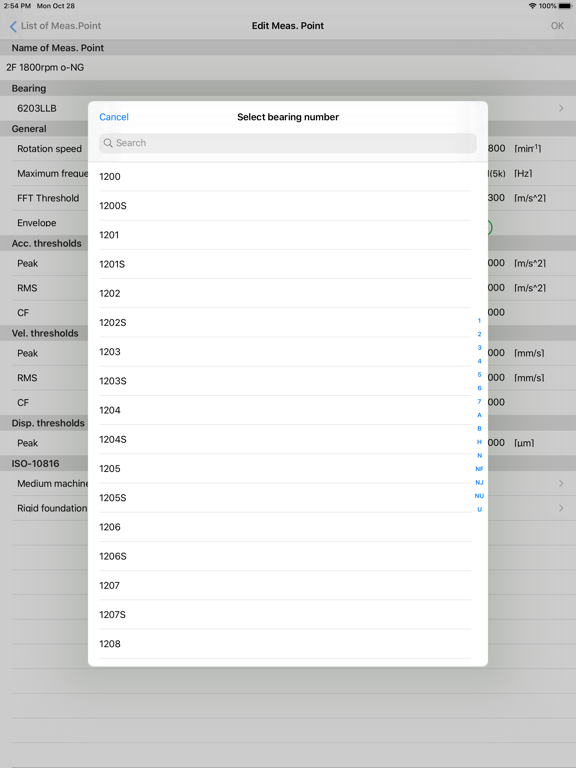Jump to index section 5
Screen dimensions: 576x768
pos(480,375)
